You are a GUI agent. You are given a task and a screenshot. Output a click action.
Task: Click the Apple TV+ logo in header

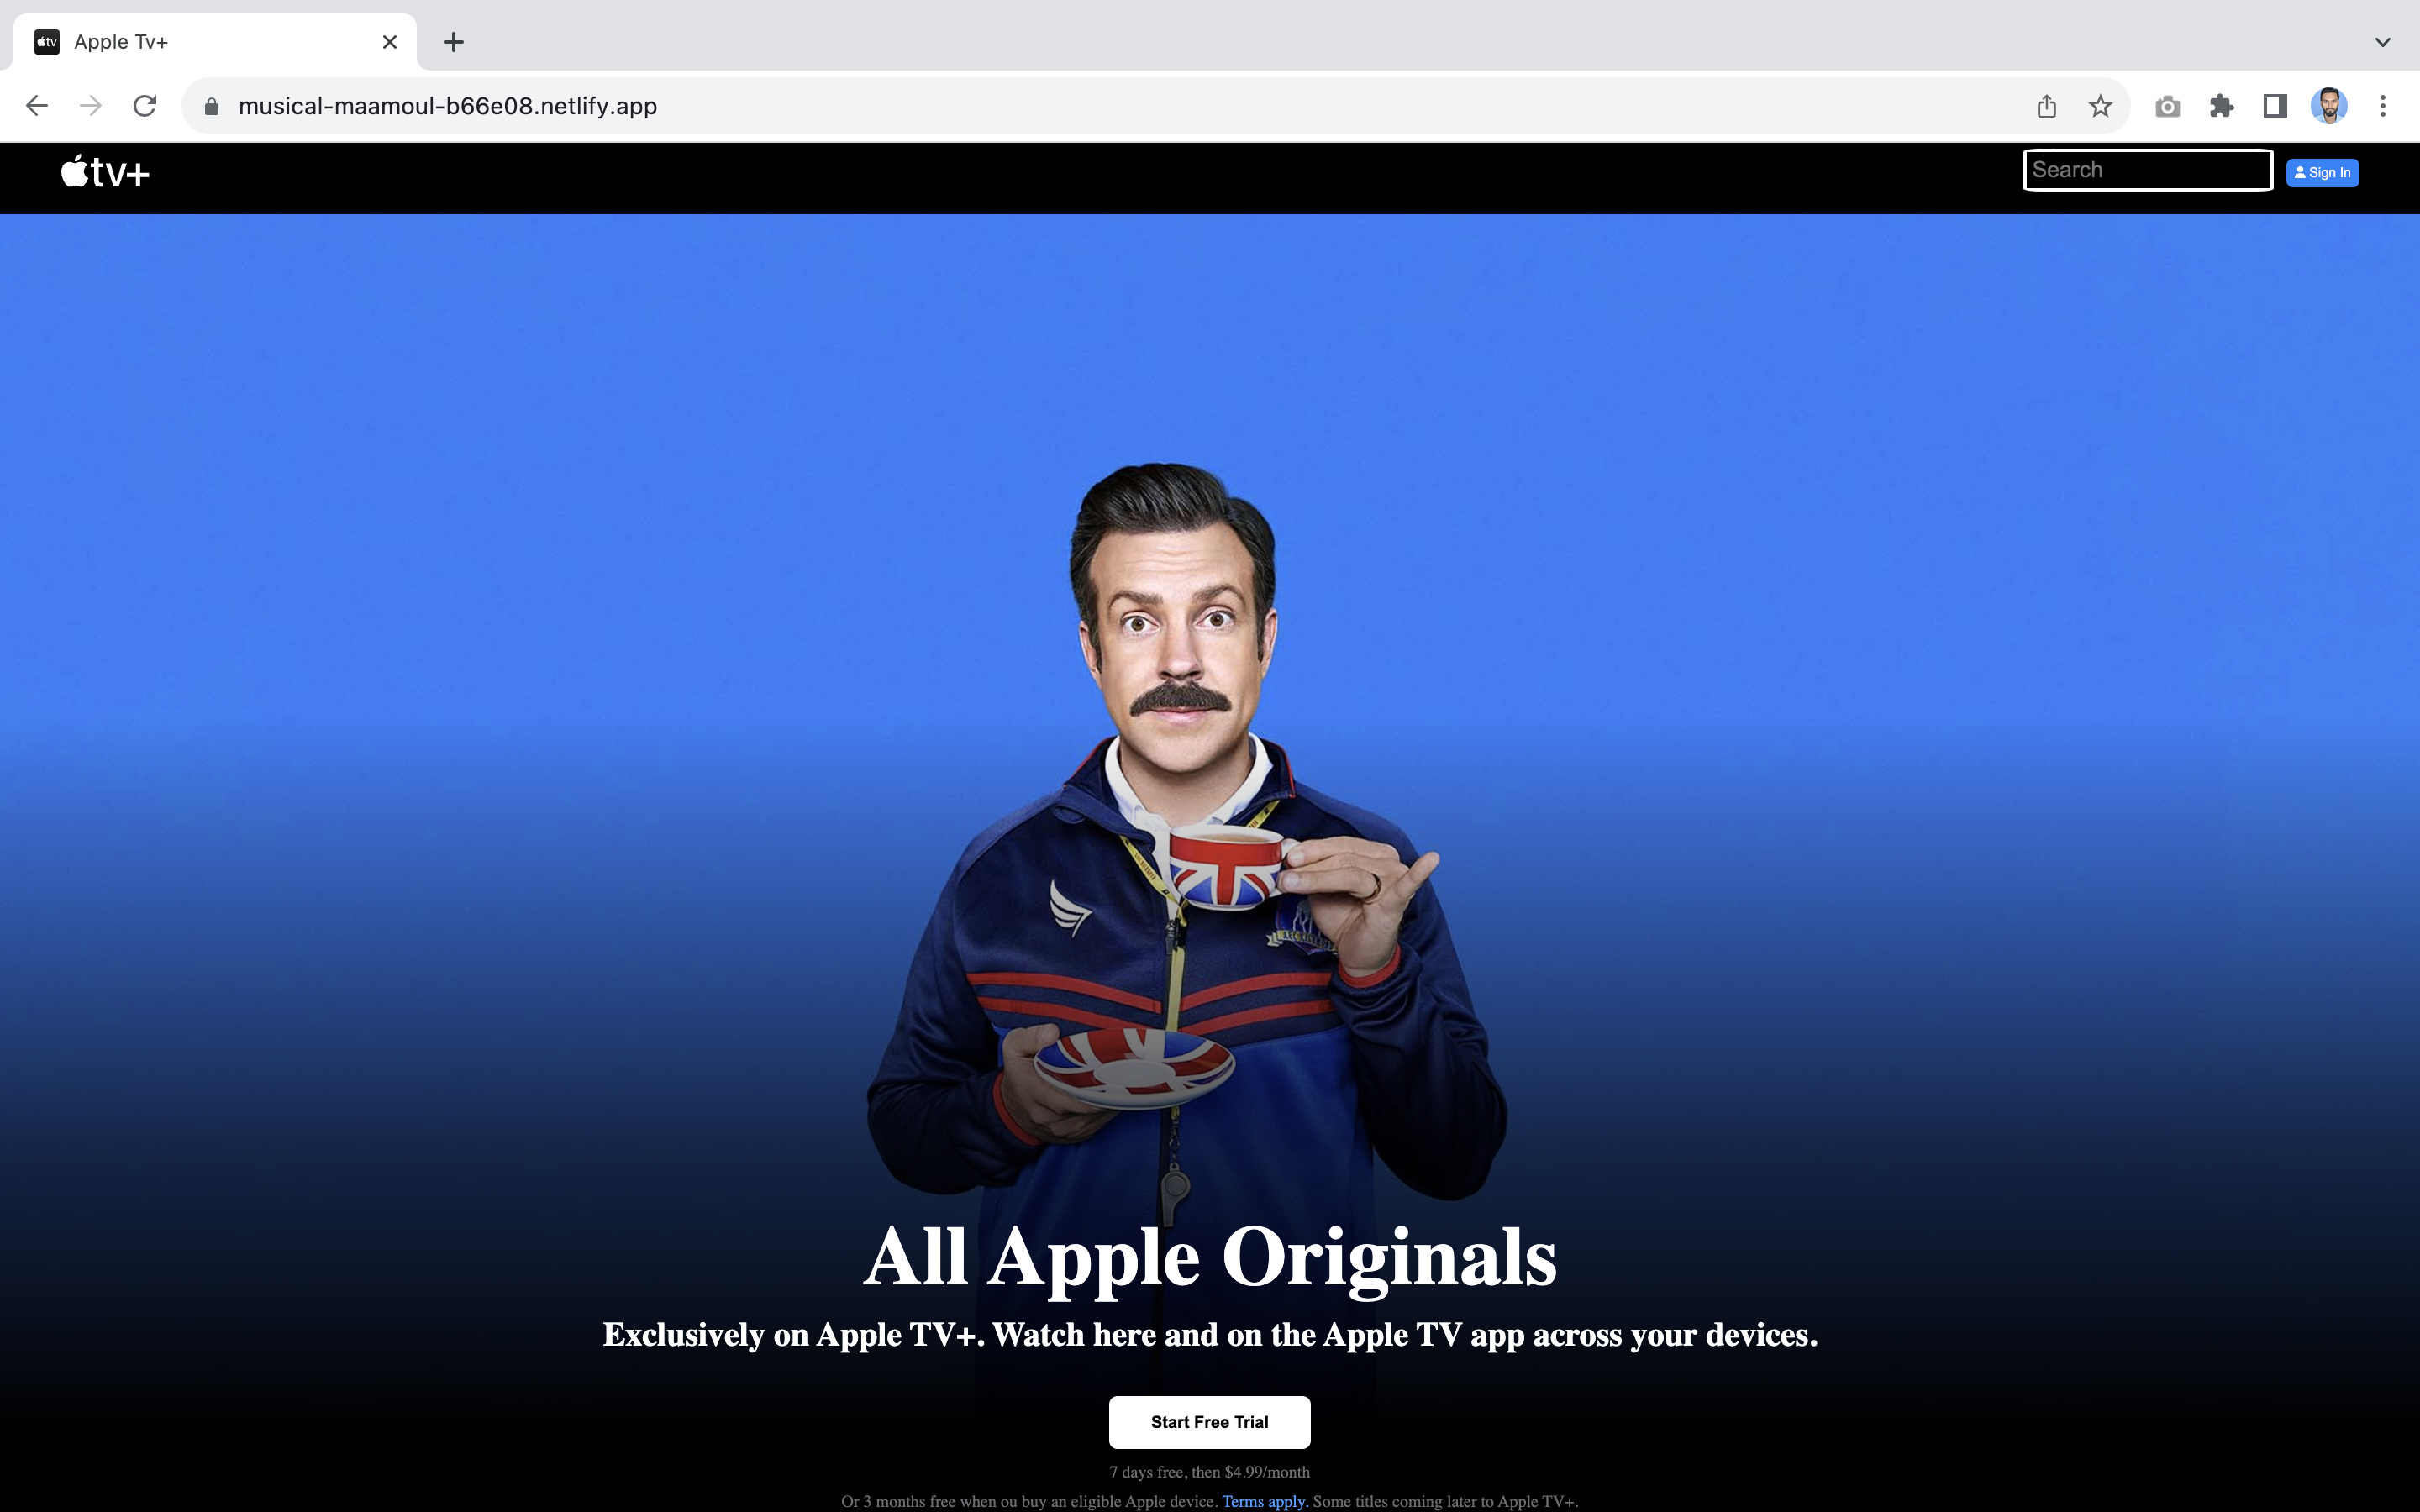[105, 172]
